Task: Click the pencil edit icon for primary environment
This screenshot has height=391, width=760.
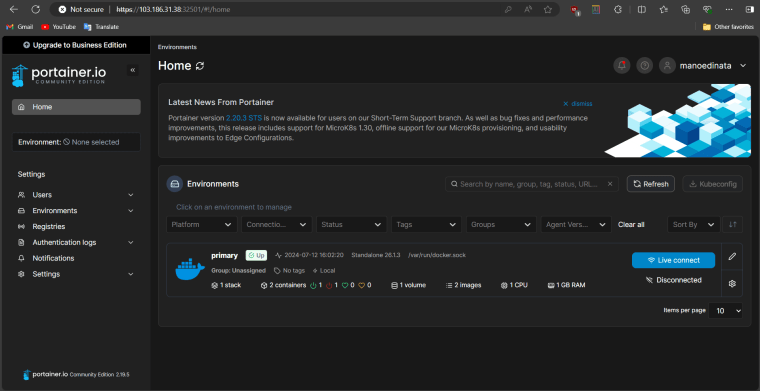Action: 732,256
